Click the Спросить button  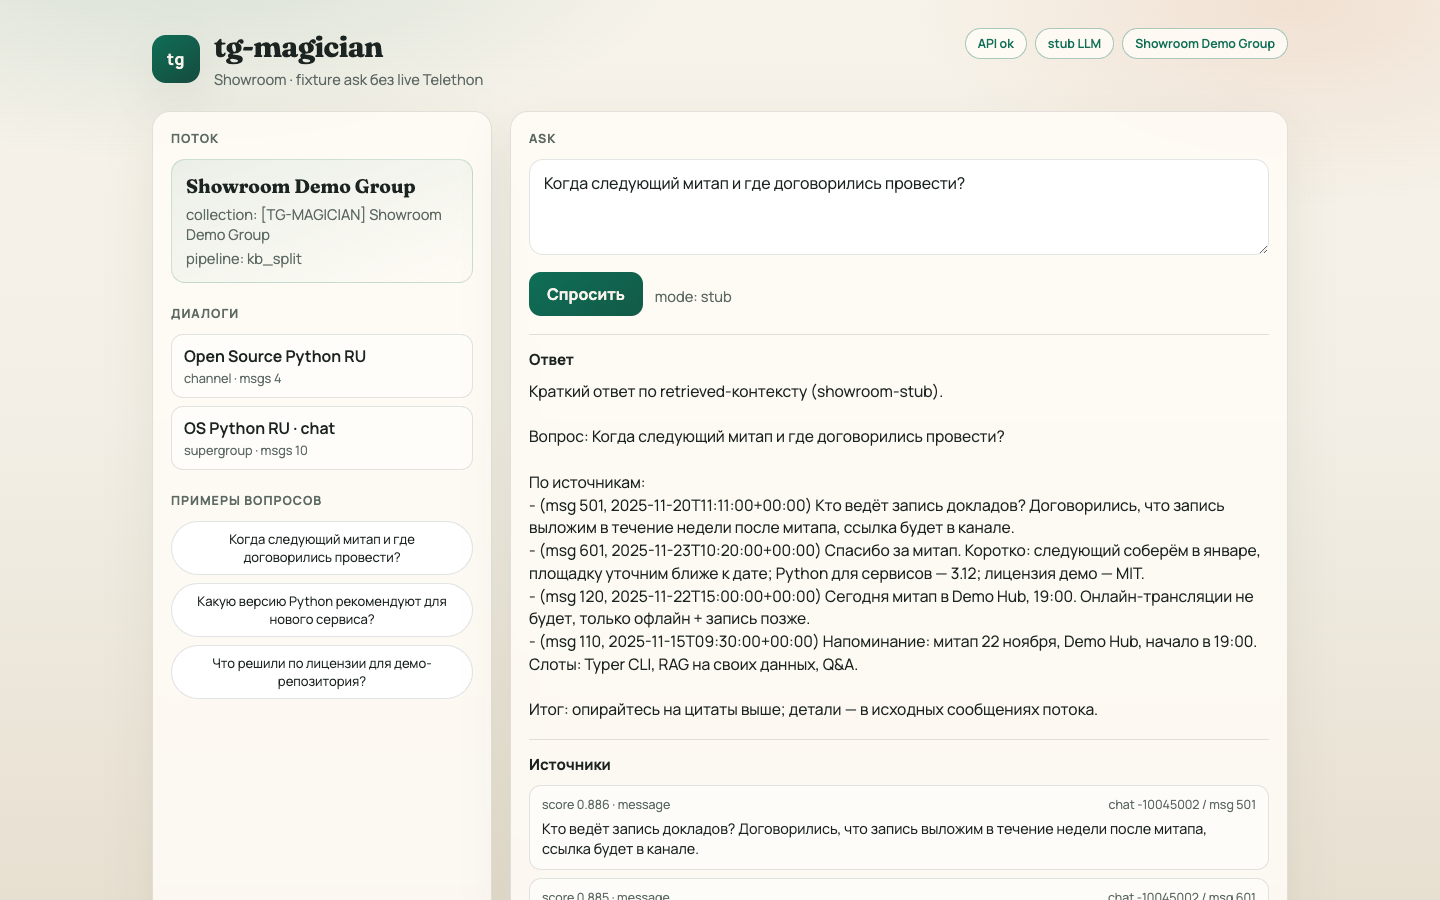tap(586, 294)
